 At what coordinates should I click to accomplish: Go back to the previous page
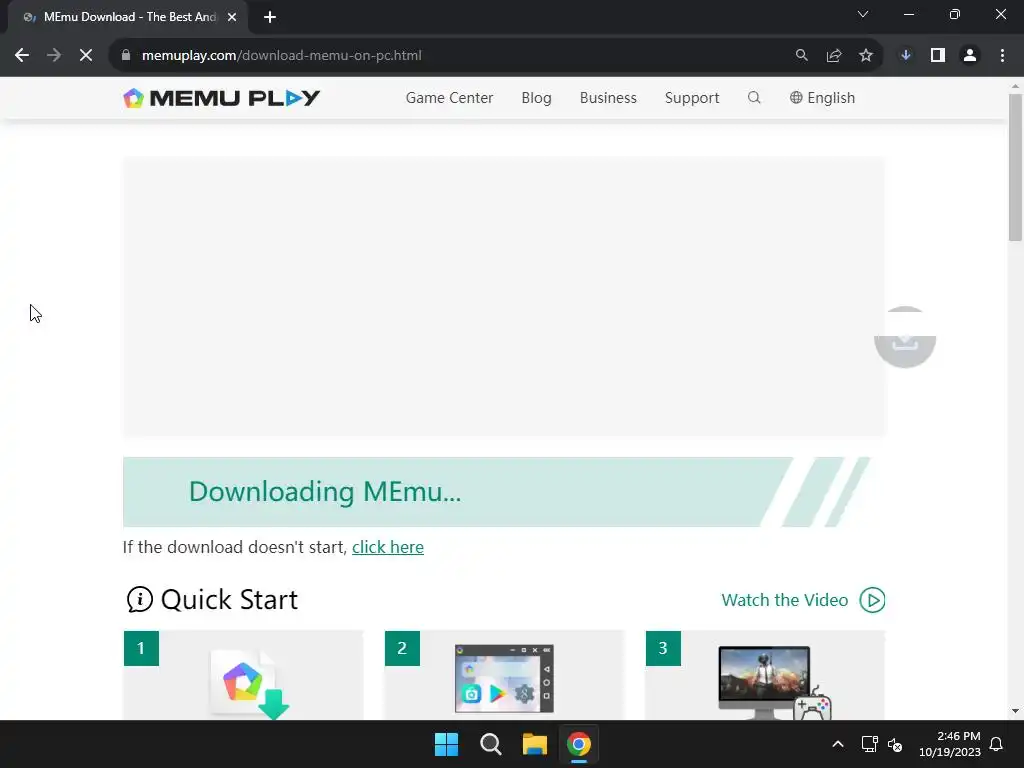tap(22, 56)
